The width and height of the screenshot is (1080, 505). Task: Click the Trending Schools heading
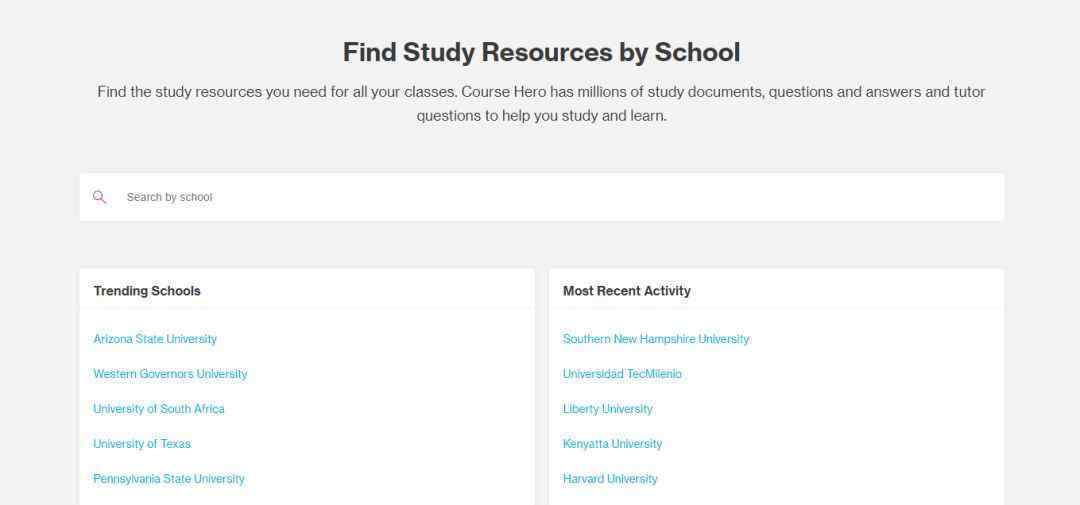coord(147,291)
